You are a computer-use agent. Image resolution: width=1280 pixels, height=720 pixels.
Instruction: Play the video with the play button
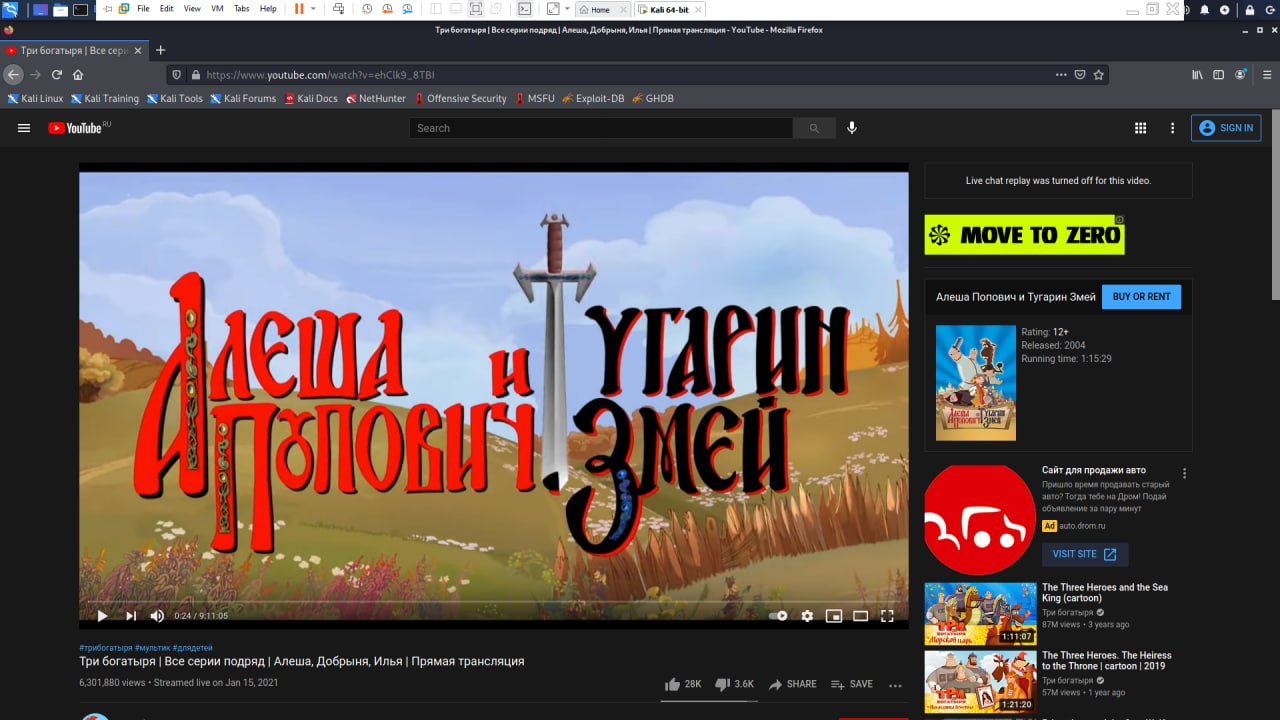click(102, 616)
